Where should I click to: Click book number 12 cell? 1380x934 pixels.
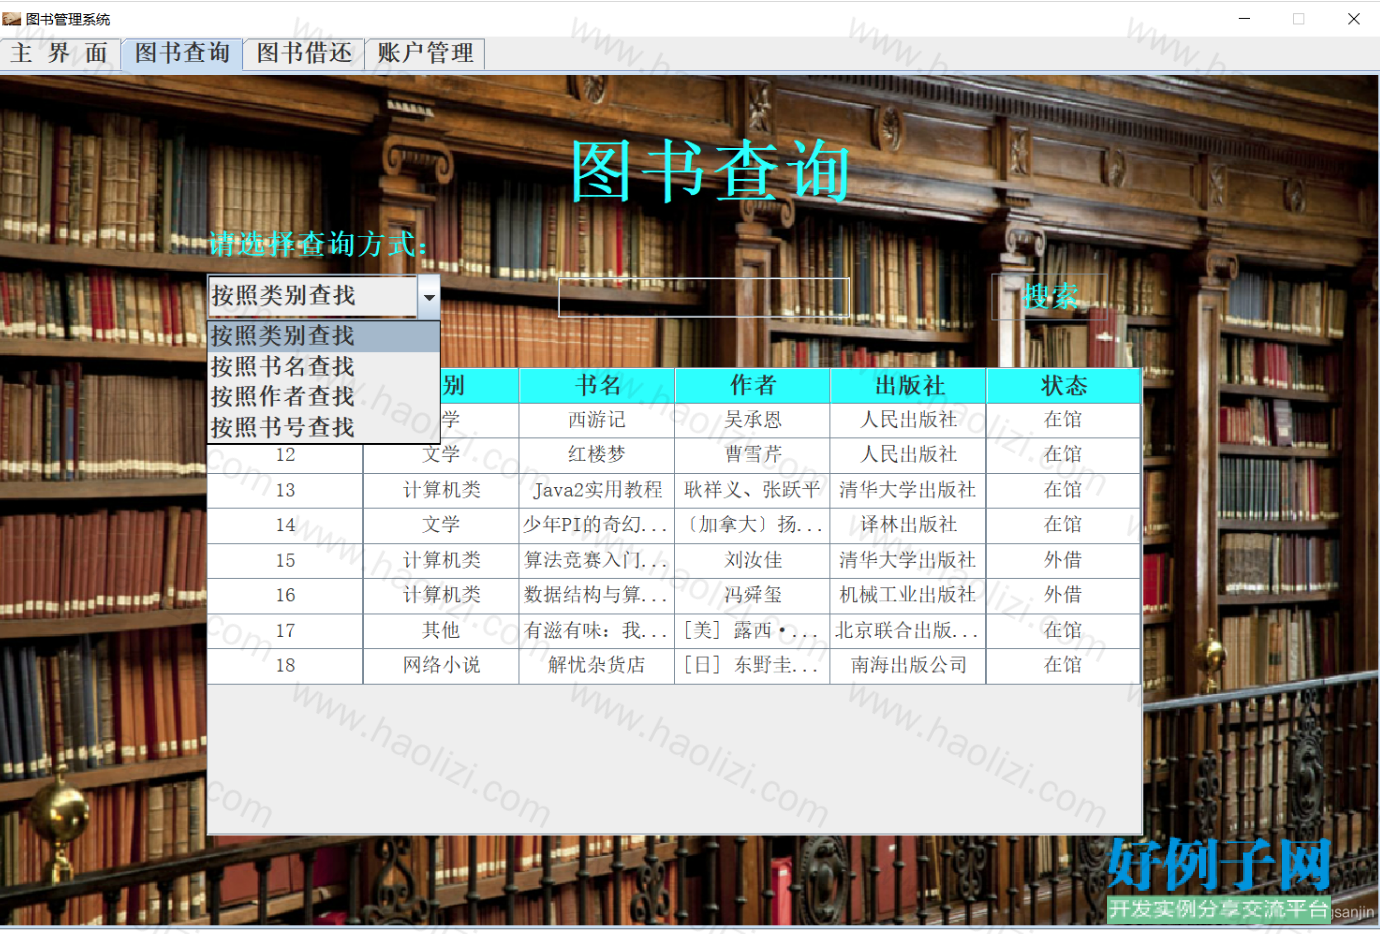285,456
